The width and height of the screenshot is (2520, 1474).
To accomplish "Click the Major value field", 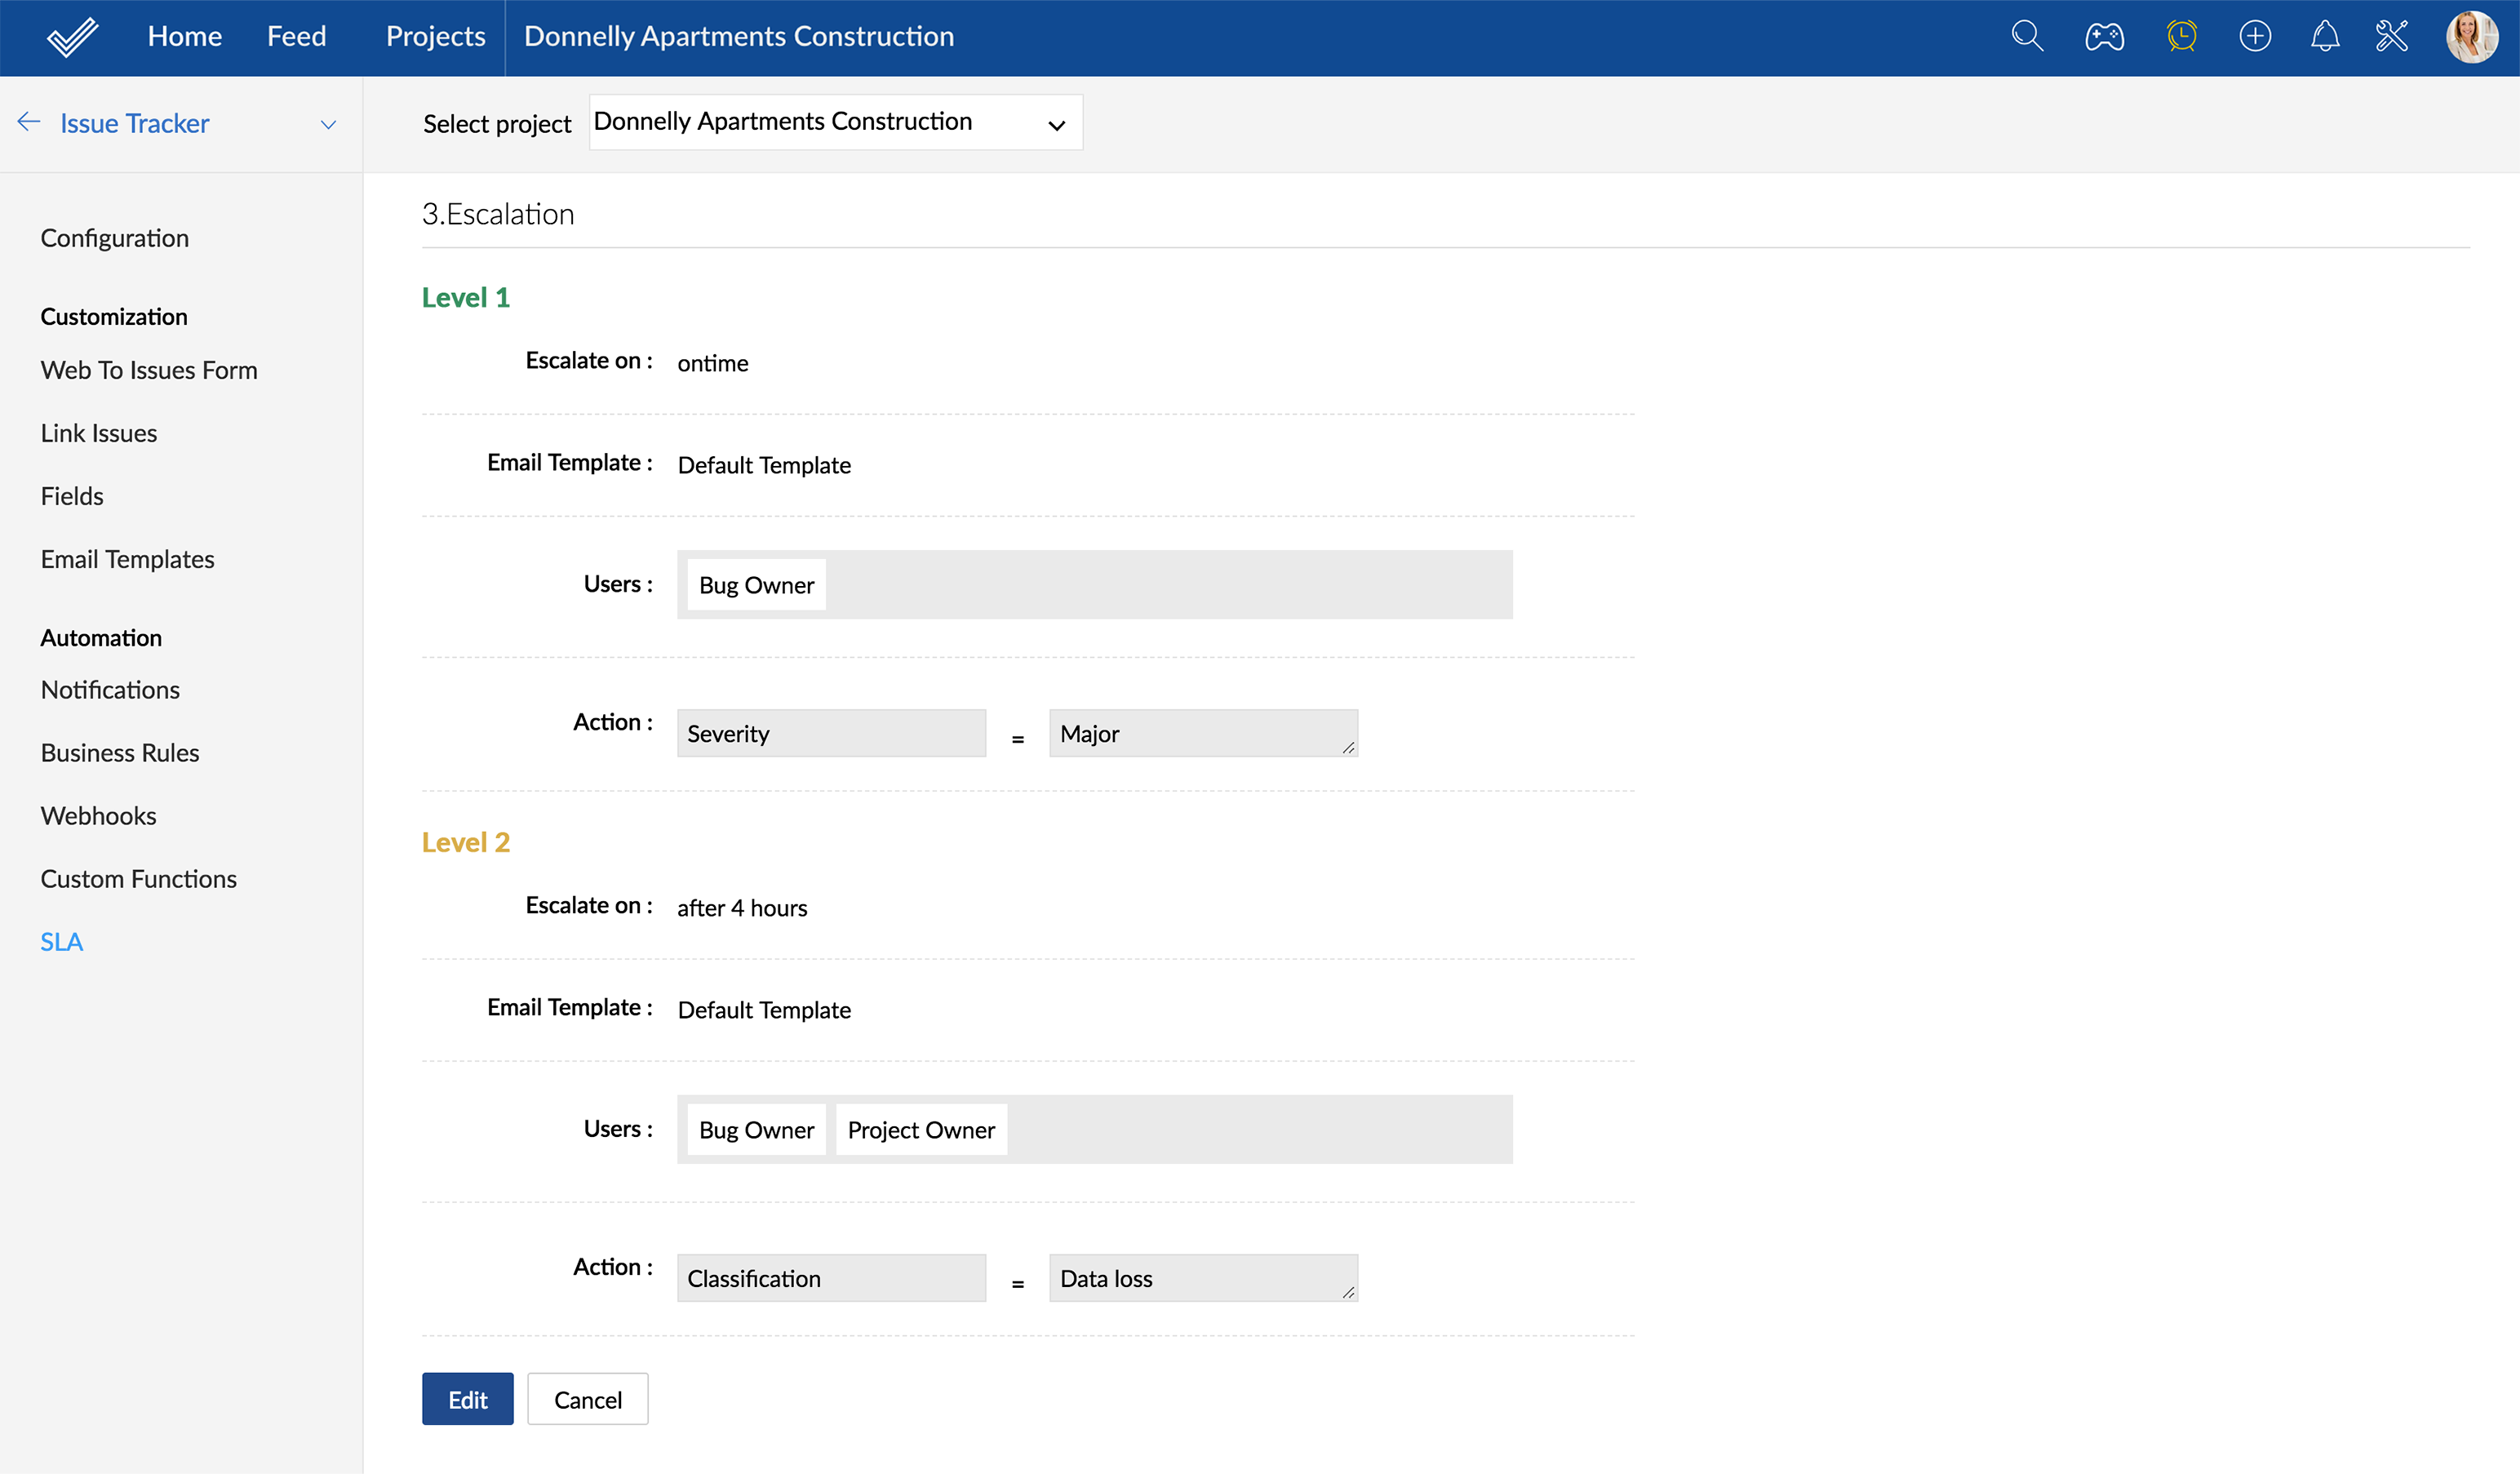I will click(1203, 733).
